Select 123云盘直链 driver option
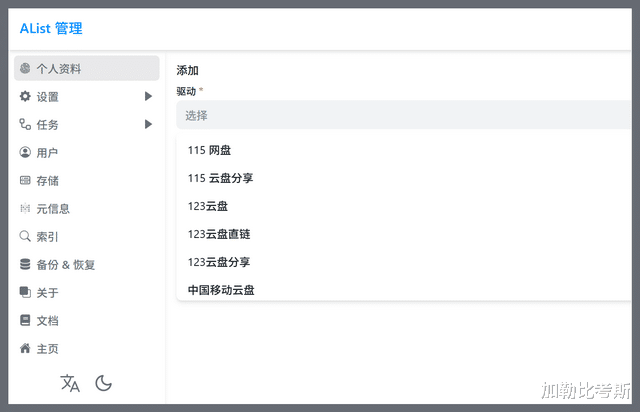This screenshot has height=412, width=640. (404, 234)
